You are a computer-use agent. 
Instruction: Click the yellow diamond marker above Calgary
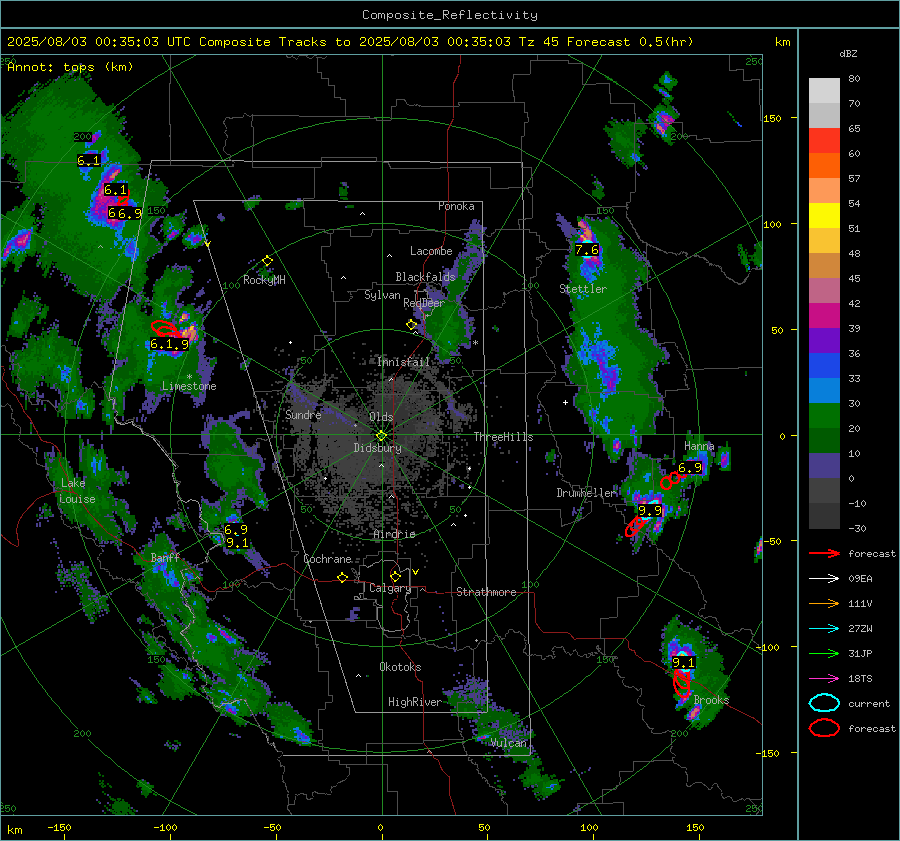pos(395,576)
